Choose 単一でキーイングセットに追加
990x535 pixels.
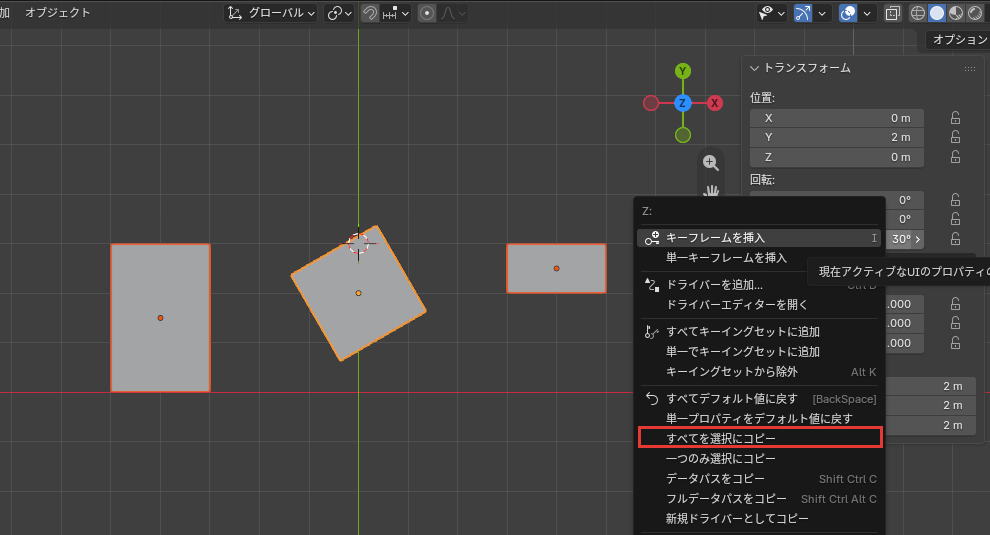pos(759,352)
